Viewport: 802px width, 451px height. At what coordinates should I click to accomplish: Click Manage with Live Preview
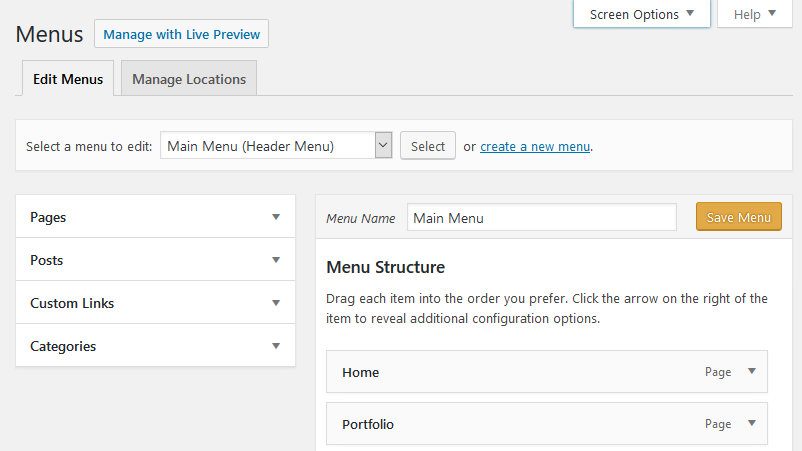[182, 34]
